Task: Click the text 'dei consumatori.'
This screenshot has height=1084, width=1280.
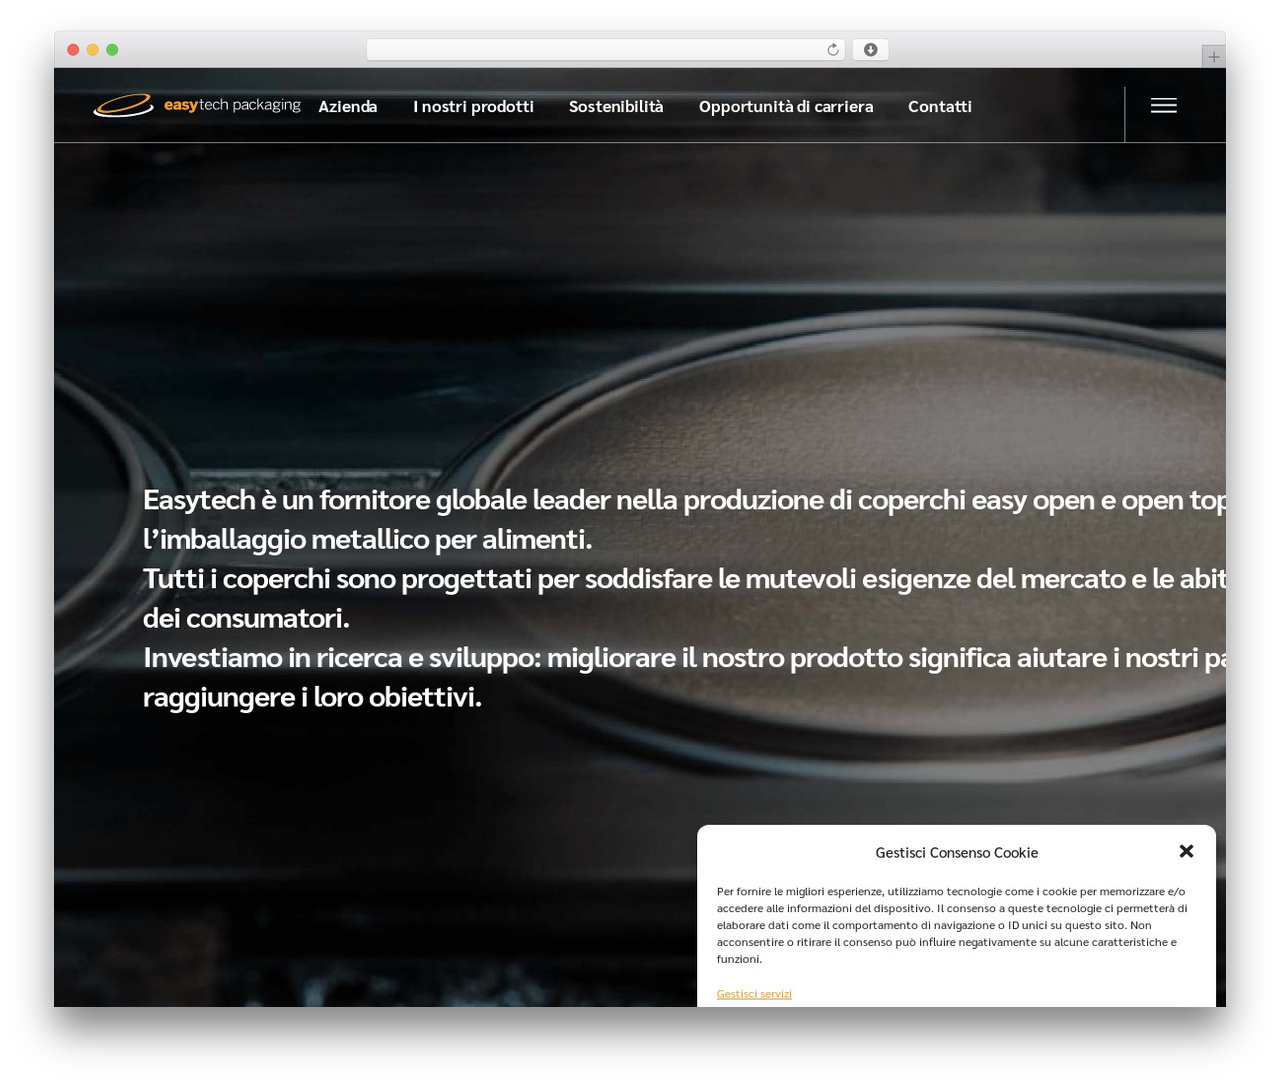Action: point(246,618)
